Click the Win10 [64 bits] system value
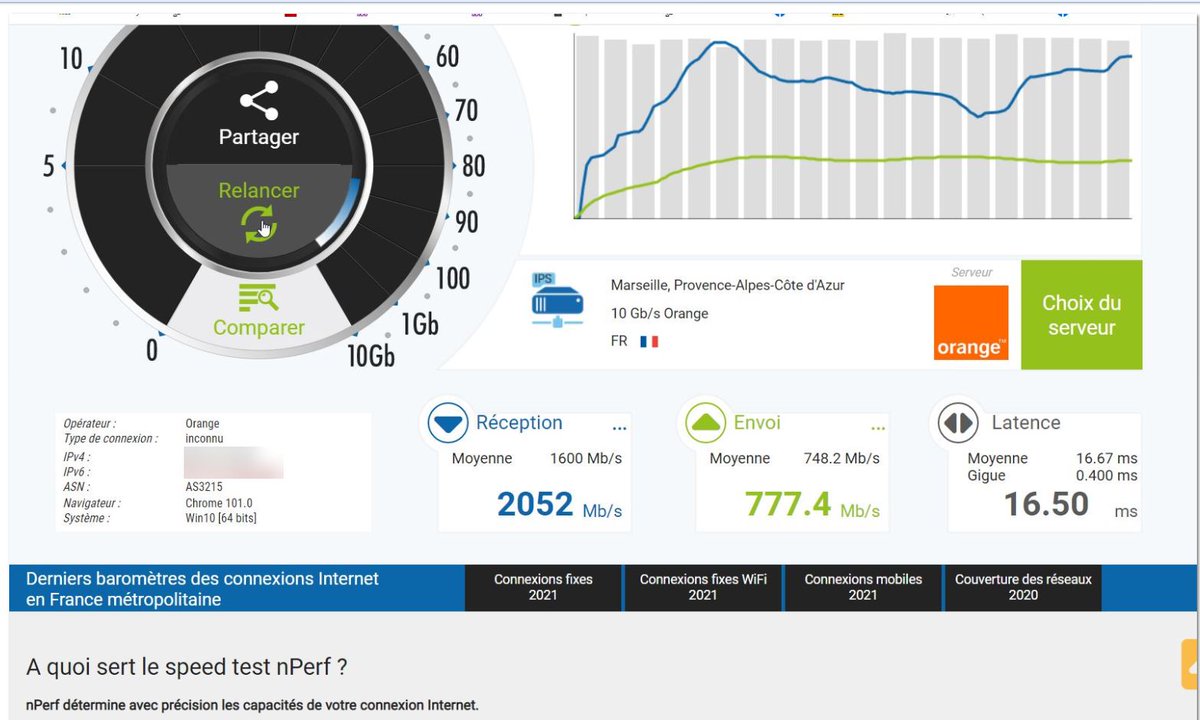Screen dimensions: 1200x720 pos(221,518)
